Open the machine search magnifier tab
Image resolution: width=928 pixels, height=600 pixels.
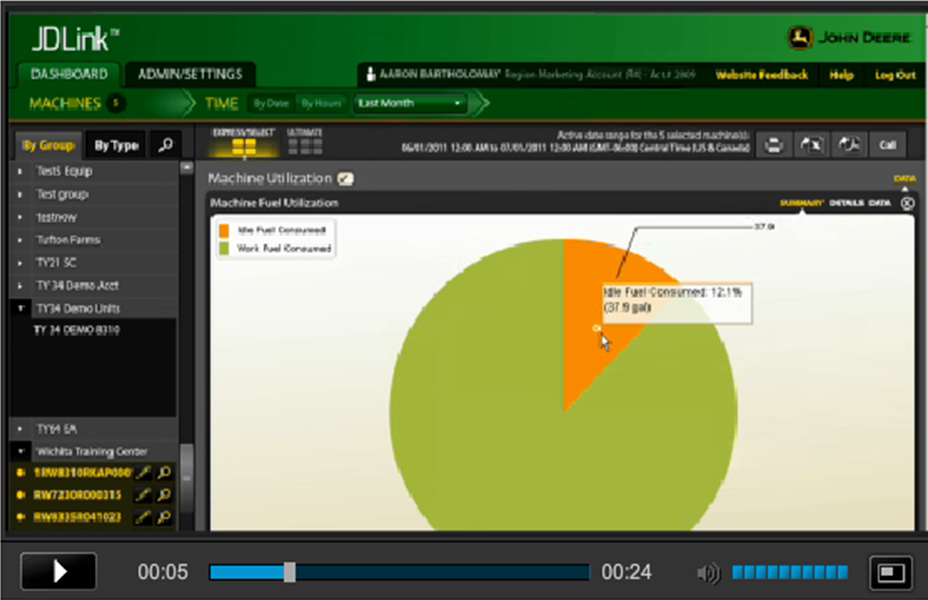(166, 145)
